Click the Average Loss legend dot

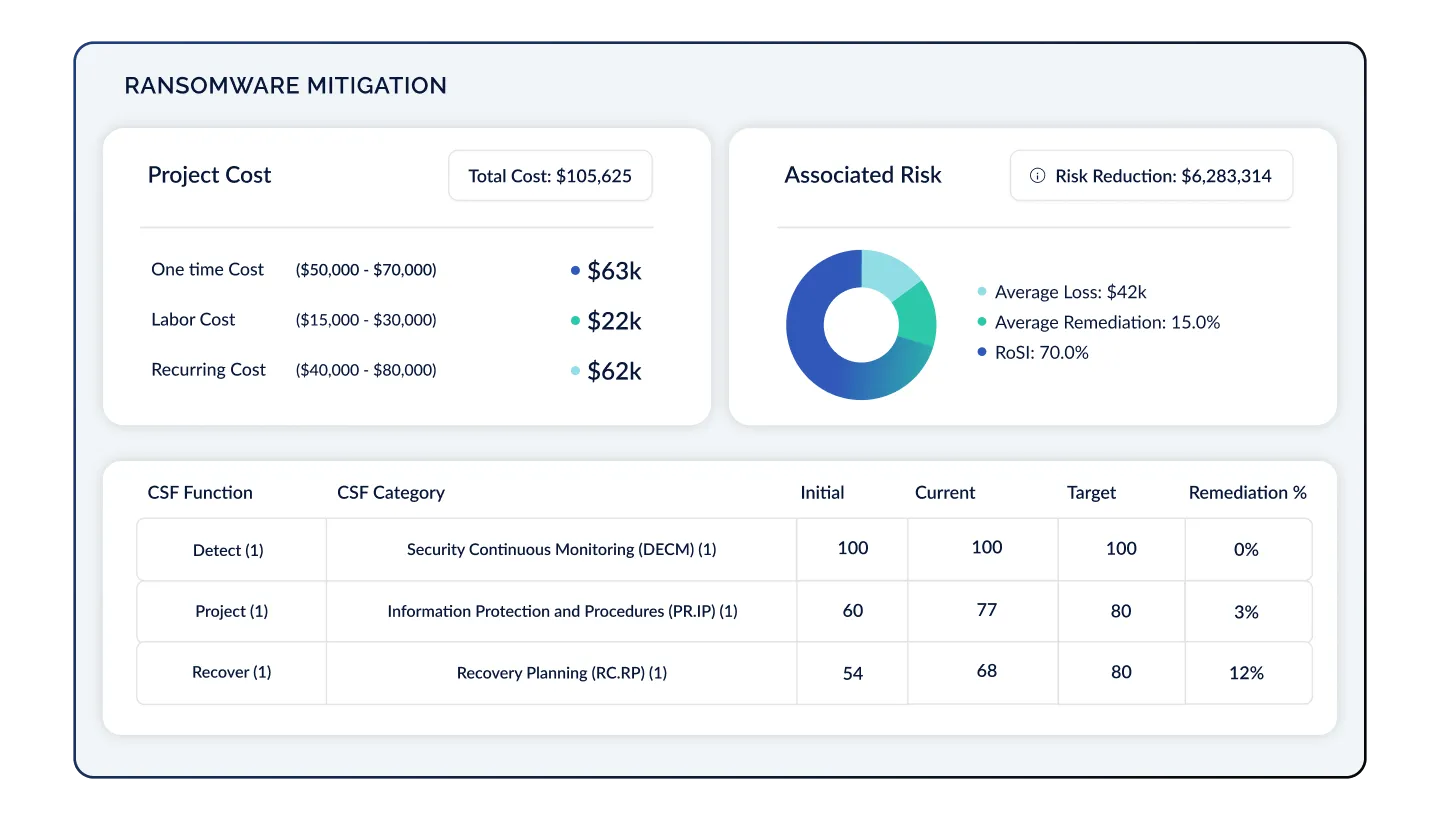click(982, 292)
